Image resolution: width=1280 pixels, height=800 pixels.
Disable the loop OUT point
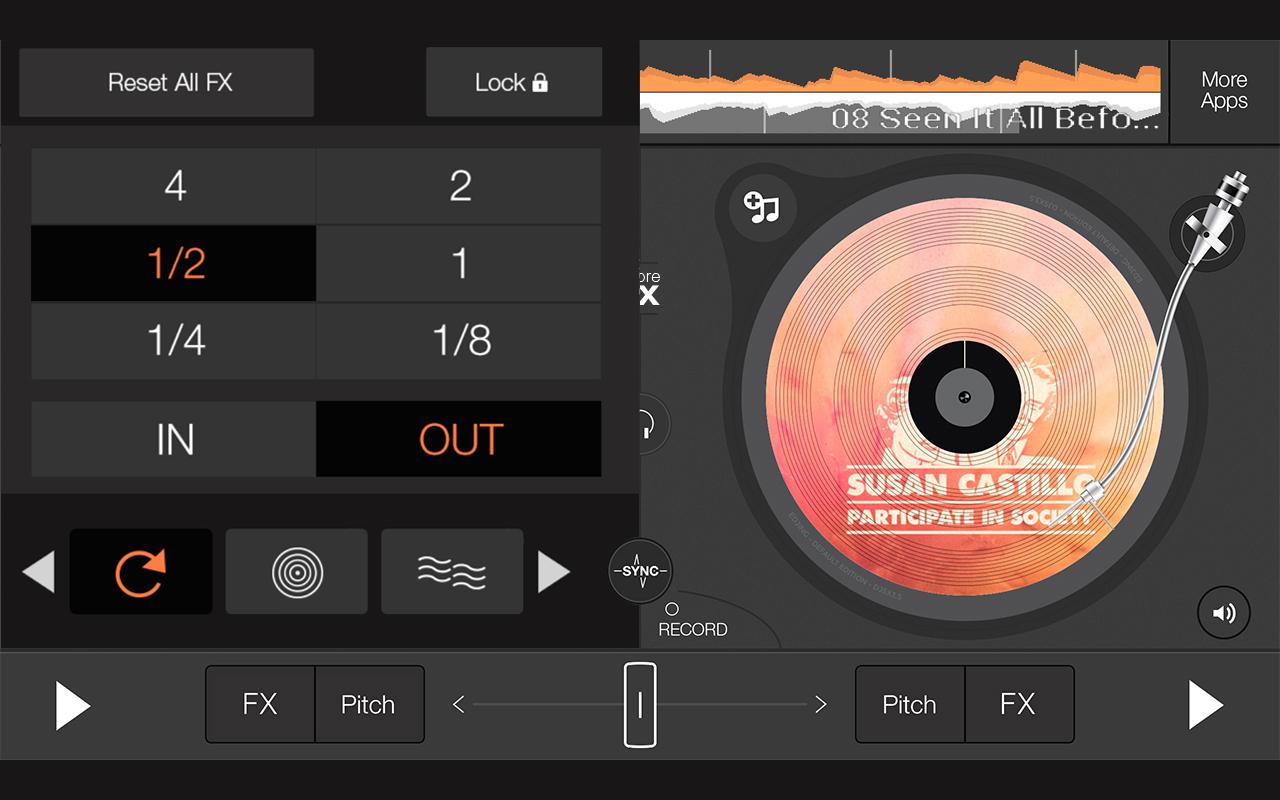tap(459, 439)
